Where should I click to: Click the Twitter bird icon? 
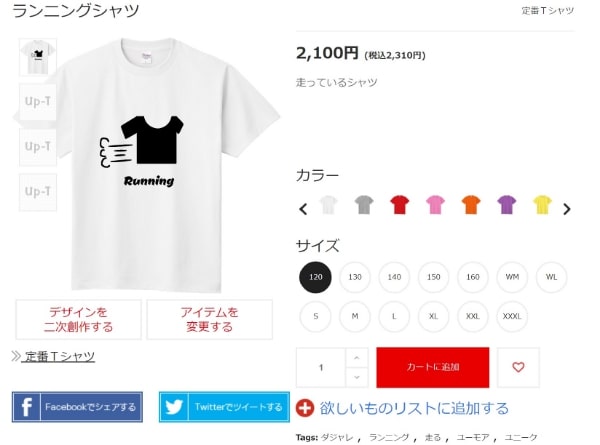click(x=174, y=407)
